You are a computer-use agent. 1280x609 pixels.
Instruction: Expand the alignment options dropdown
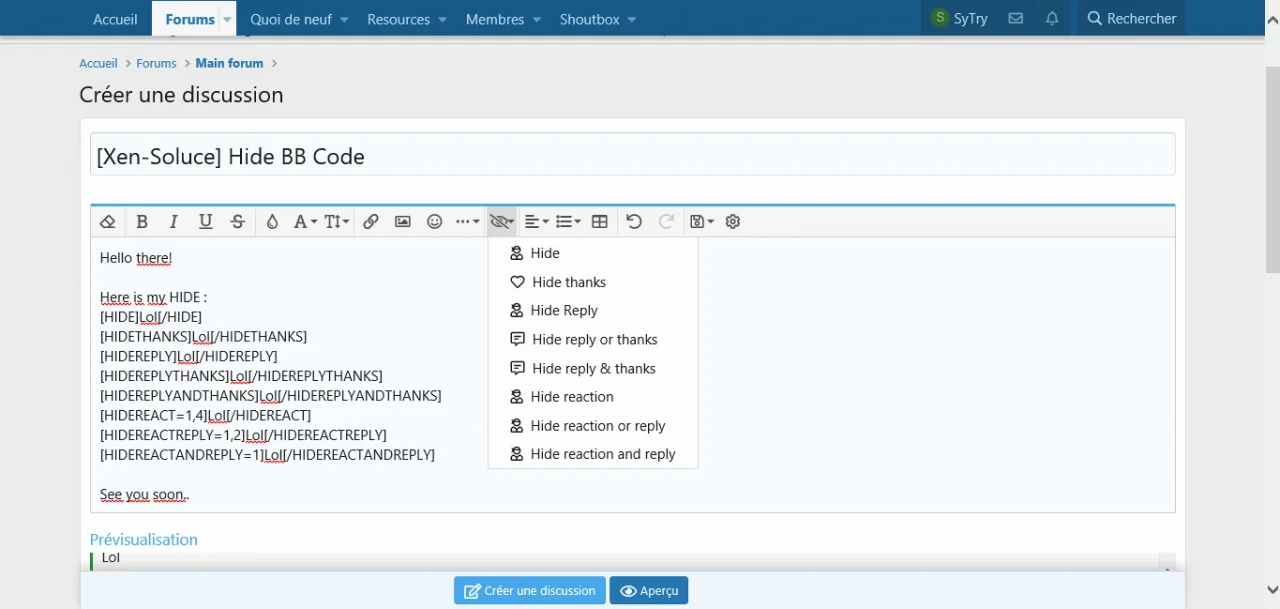click(x=536, y=221)
